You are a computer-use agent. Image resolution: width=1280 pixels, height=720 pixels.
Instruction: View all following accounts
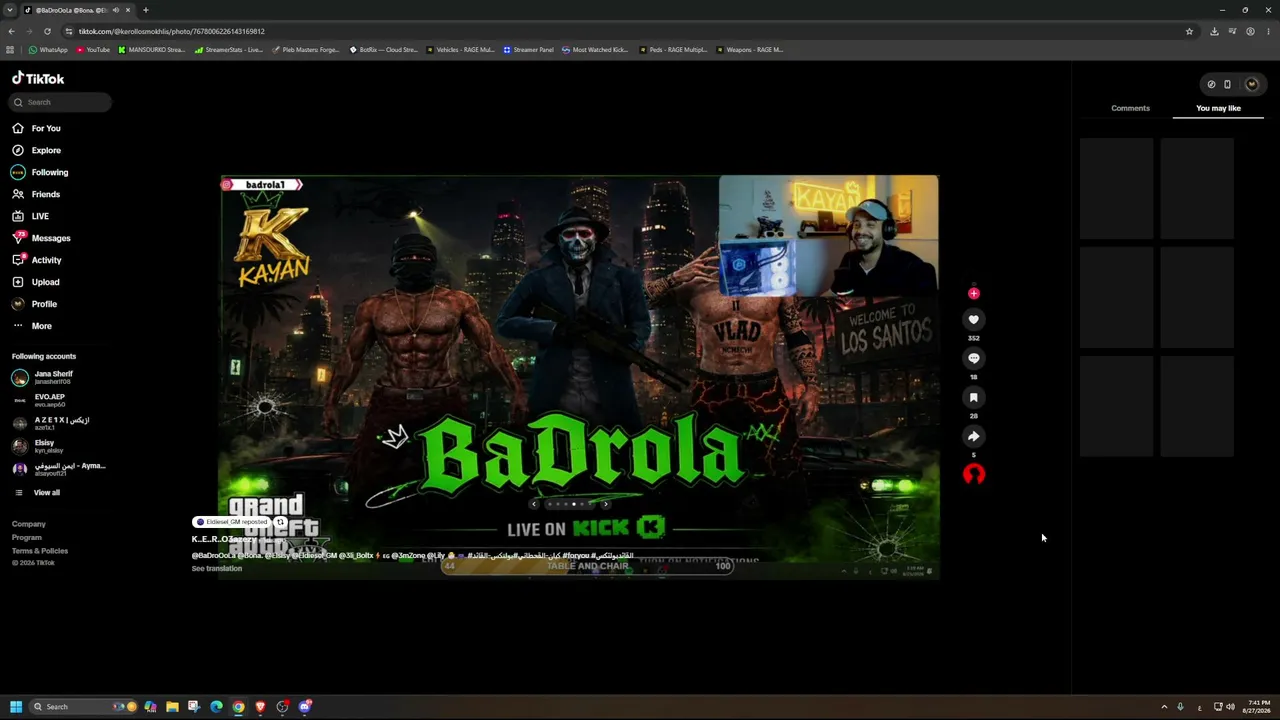pyautogui.click(x=36, y=492)
